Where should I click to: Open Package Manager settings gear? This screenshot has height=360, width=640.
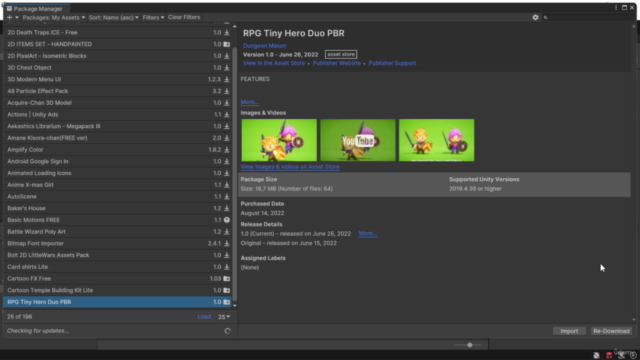coord(535,17)
